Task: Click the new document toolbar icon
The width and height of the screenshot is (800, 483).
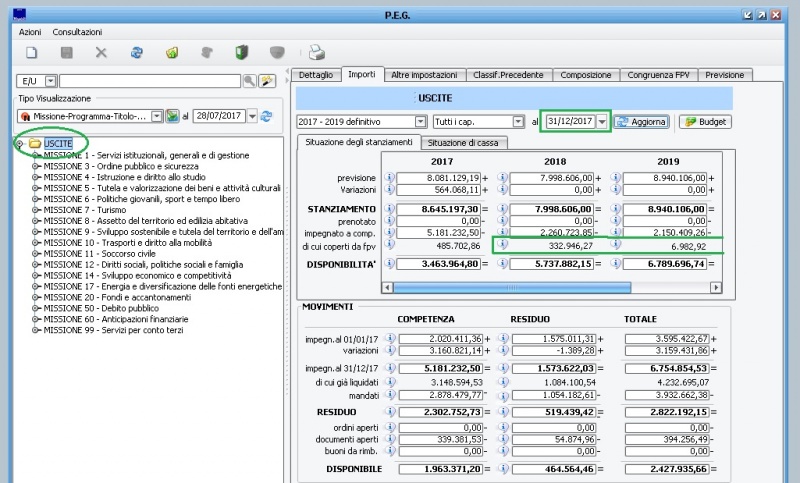Action: [31, 52]
